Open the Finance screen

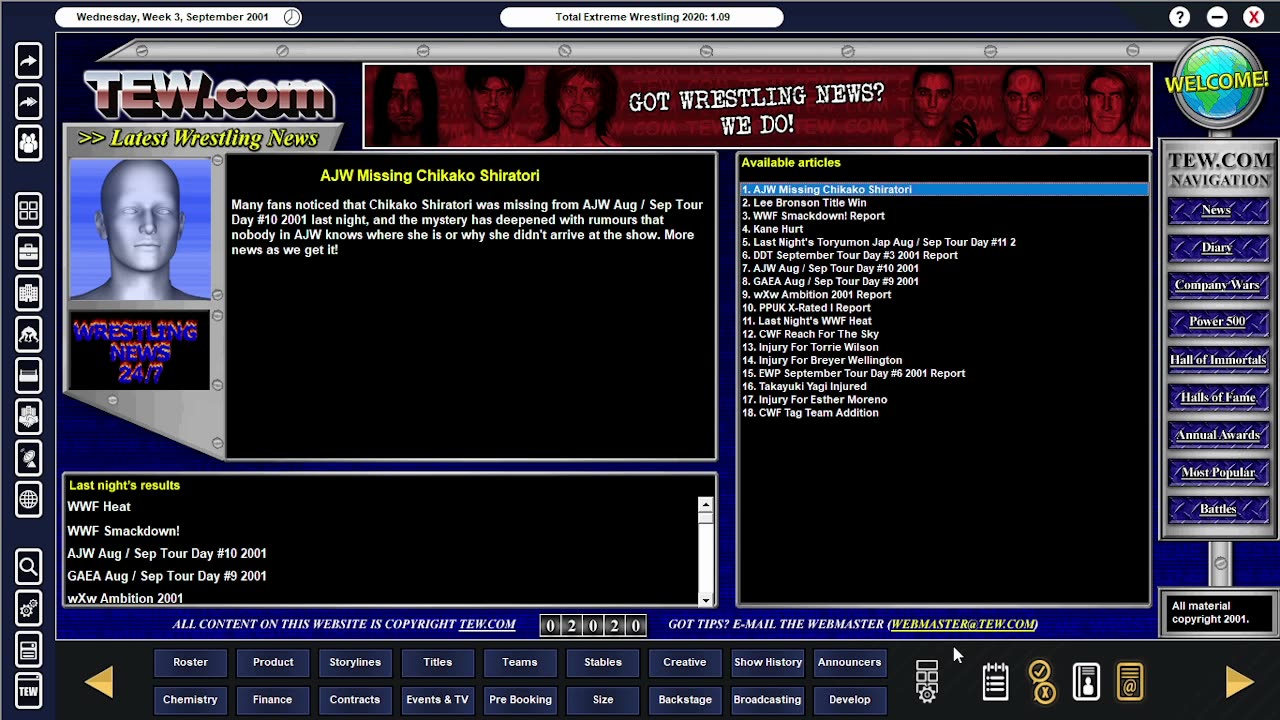(273, 700)
